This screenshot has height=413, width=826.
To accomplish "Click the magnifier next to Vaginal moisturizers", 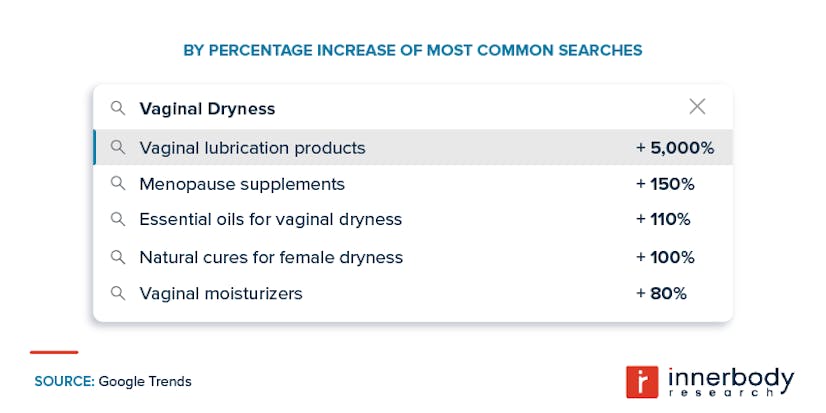I will coord(118,293).
